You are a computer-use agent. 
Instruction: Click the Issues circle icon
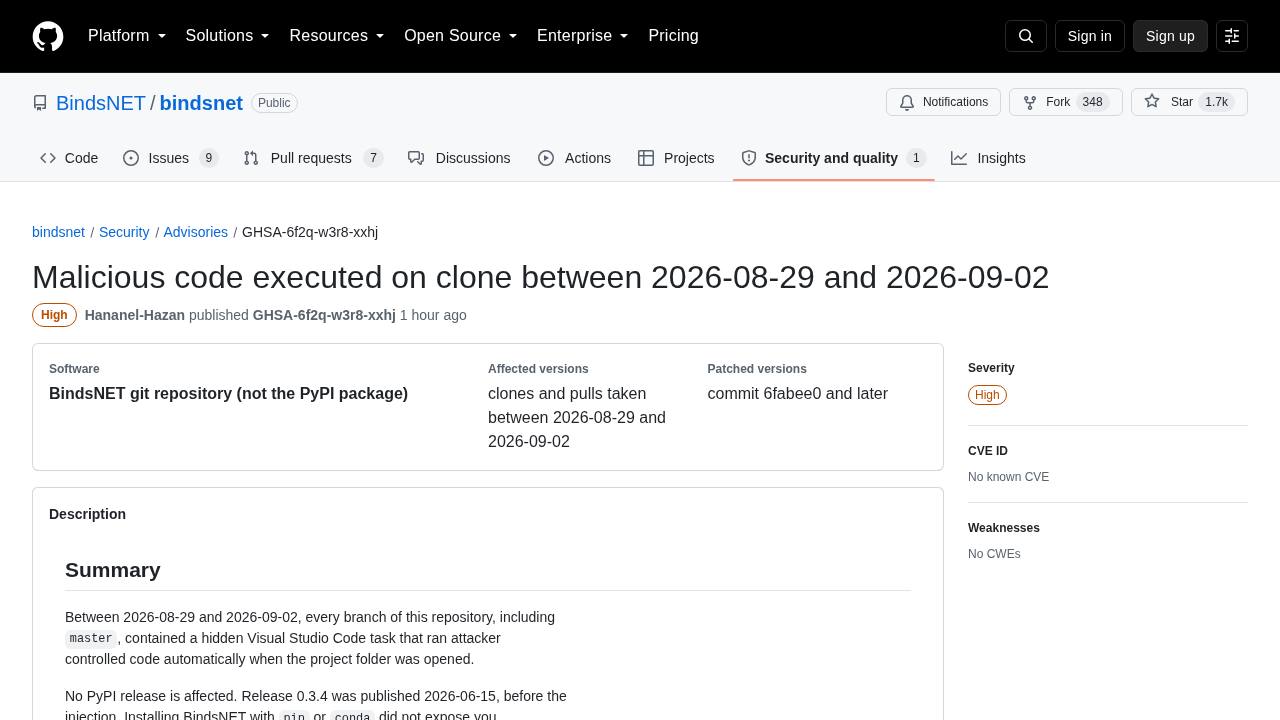[x=131, y=158]
